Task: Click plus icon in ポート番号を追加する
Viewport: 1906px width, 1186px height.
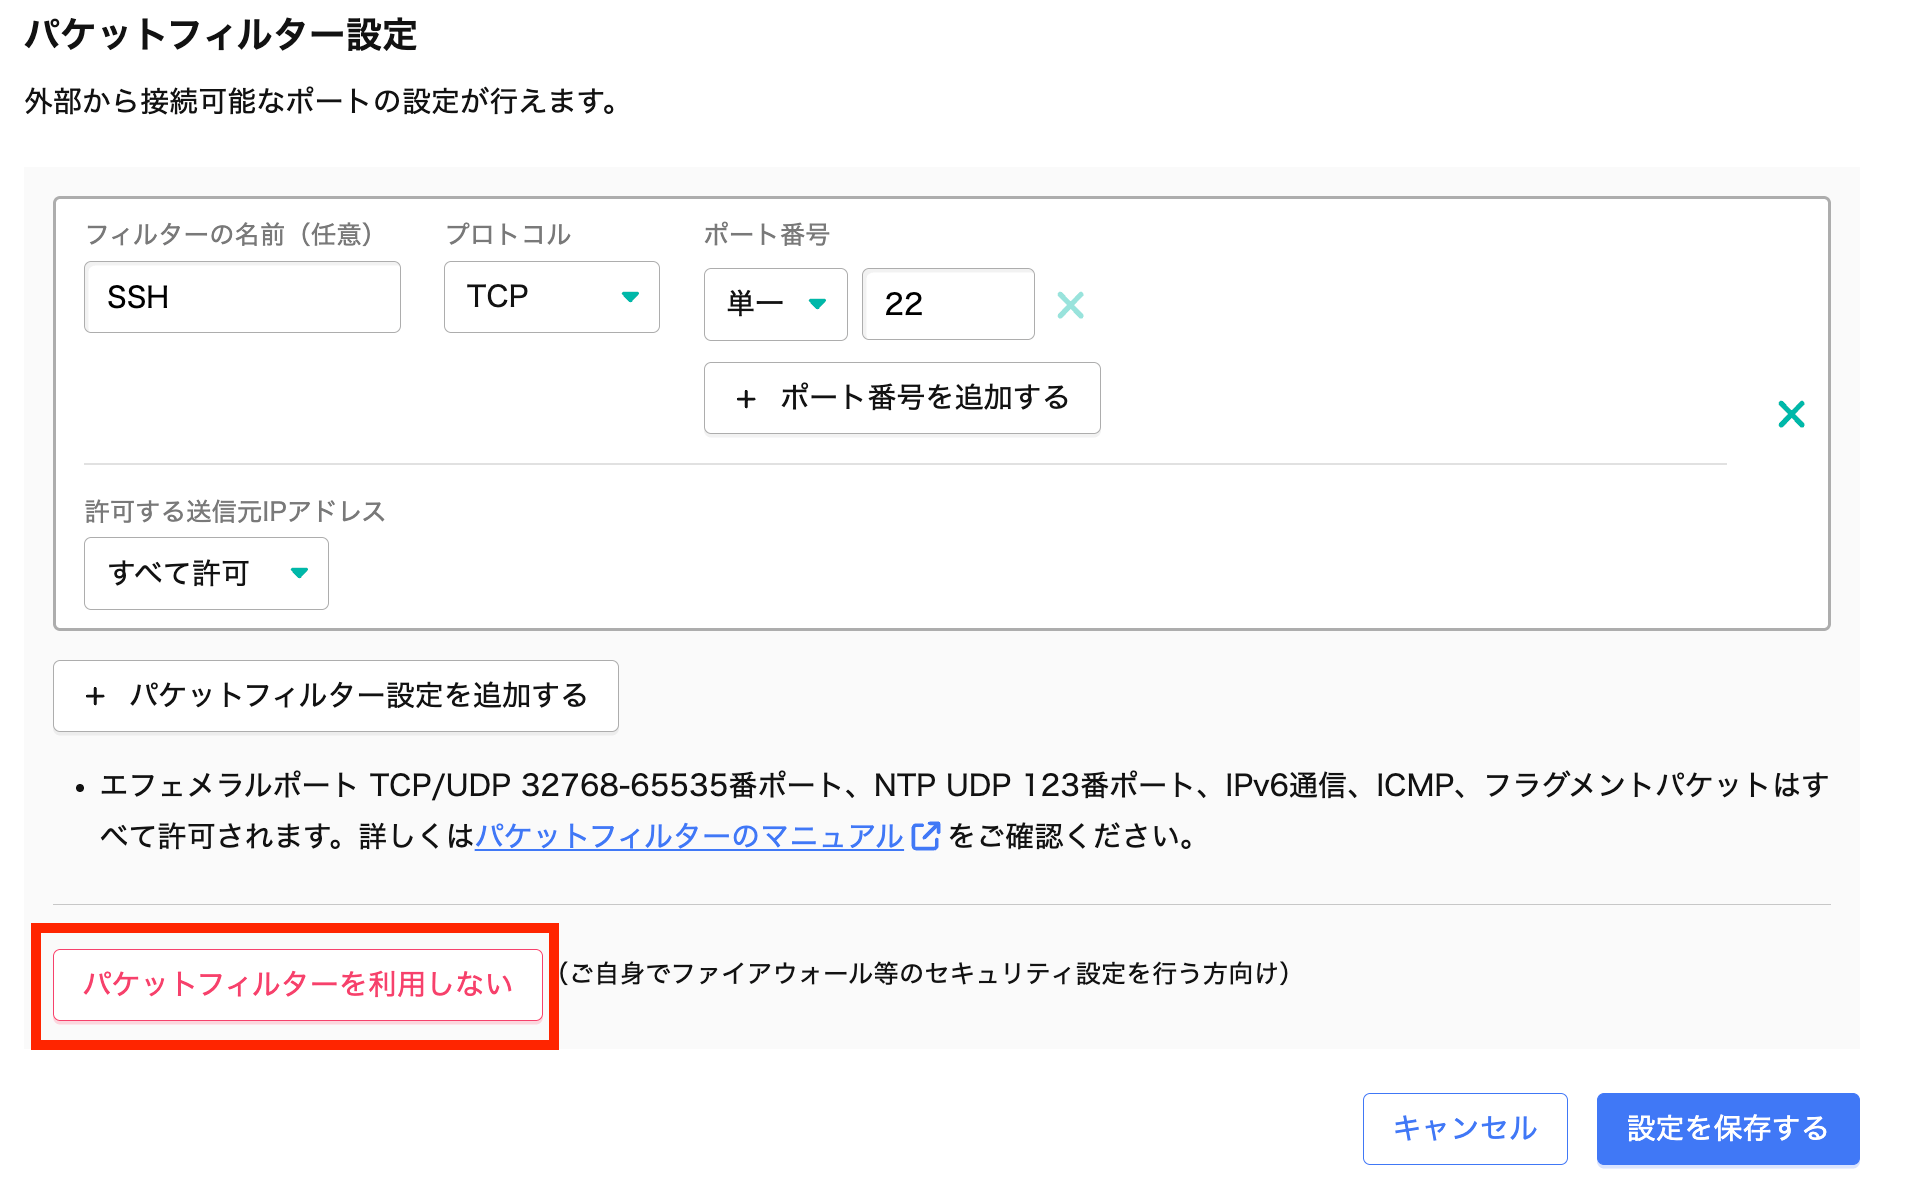Action: (745, 399)
